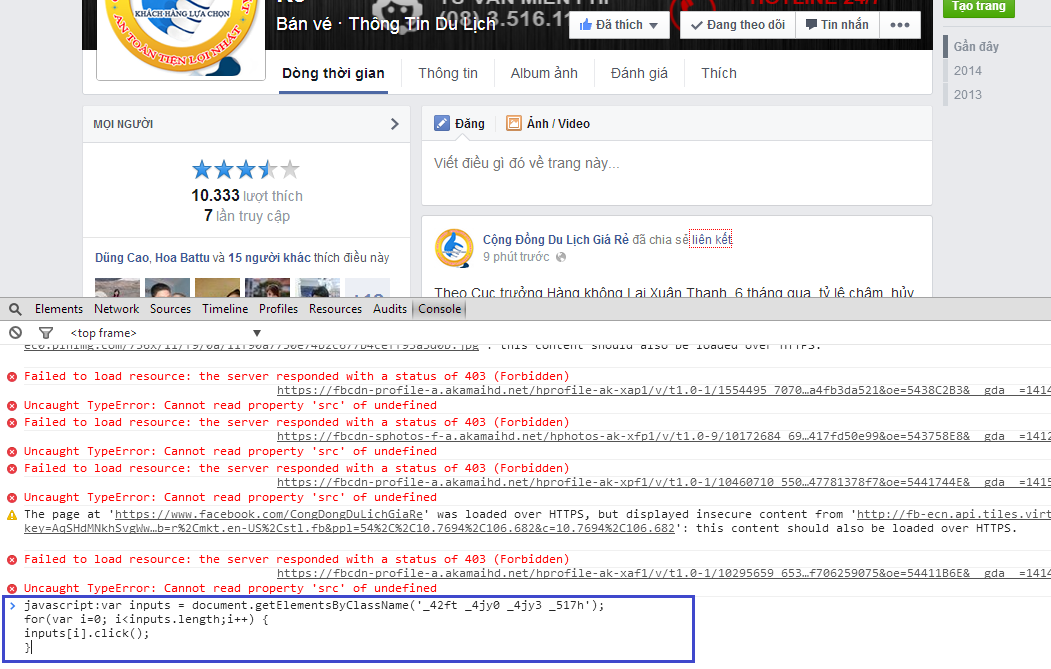The image size is (1051, 669).
Task: Click the DevTools search magnifier icon
Action: [x=15, y=309]
